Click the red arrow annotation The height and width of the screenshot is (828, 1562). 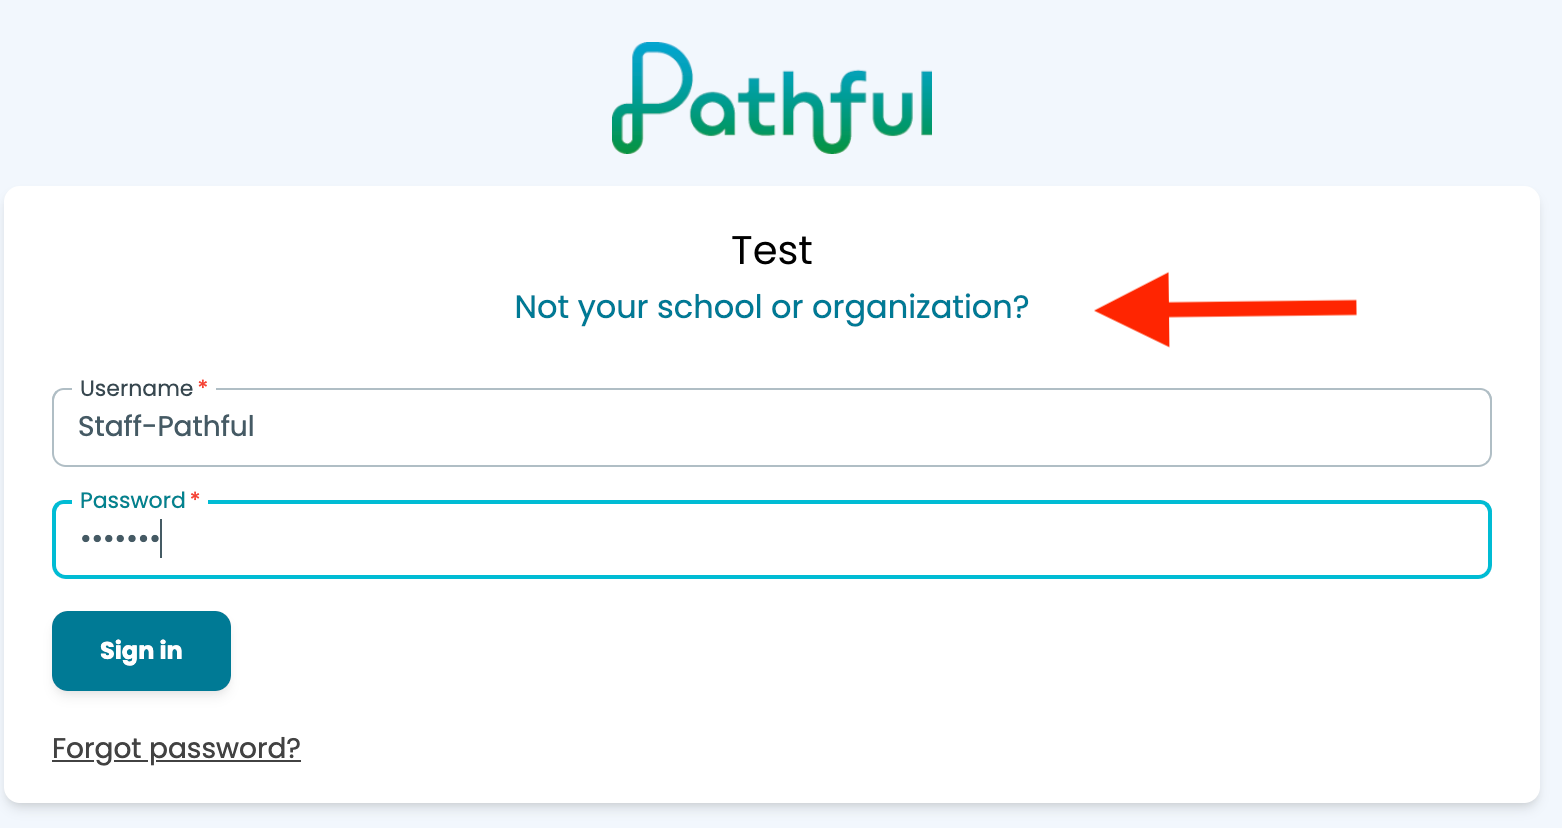[x=1226, y=309]
